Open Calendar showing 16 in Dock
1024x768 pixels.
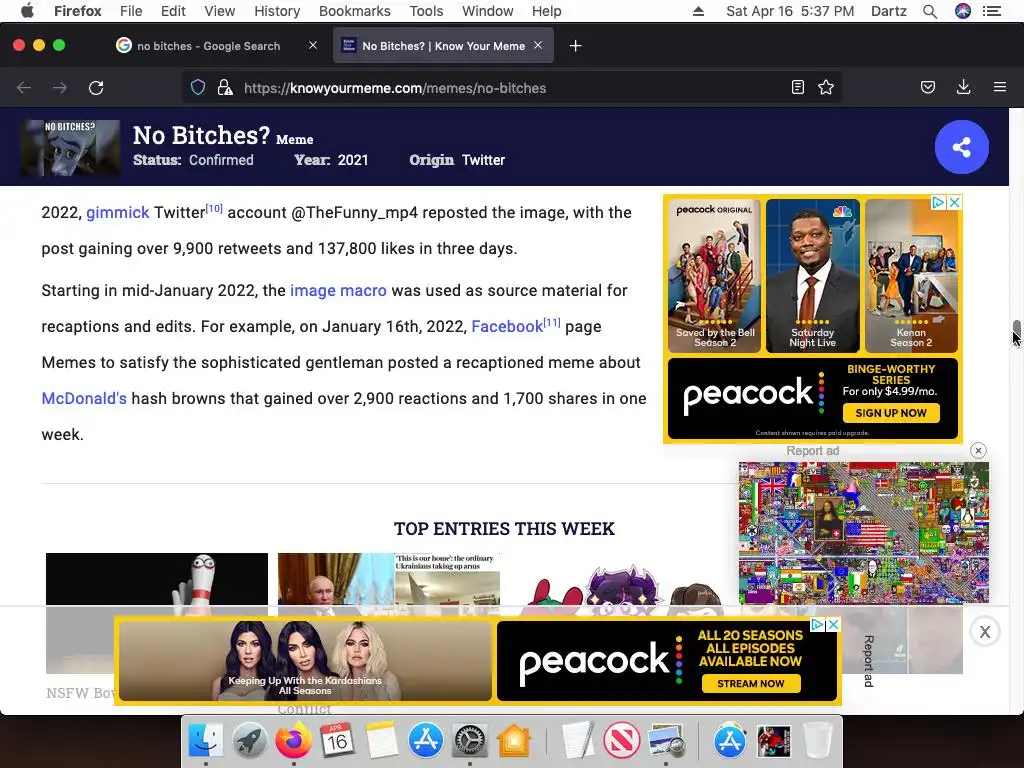337,741
